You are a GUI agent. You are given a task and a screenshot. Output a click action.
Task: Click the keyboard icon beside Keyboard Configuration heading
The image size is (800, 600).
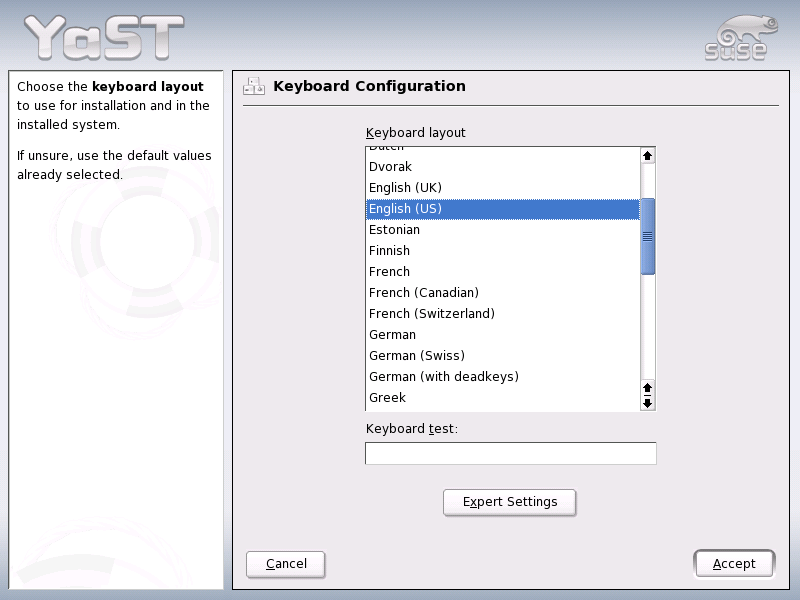[254, 86]
